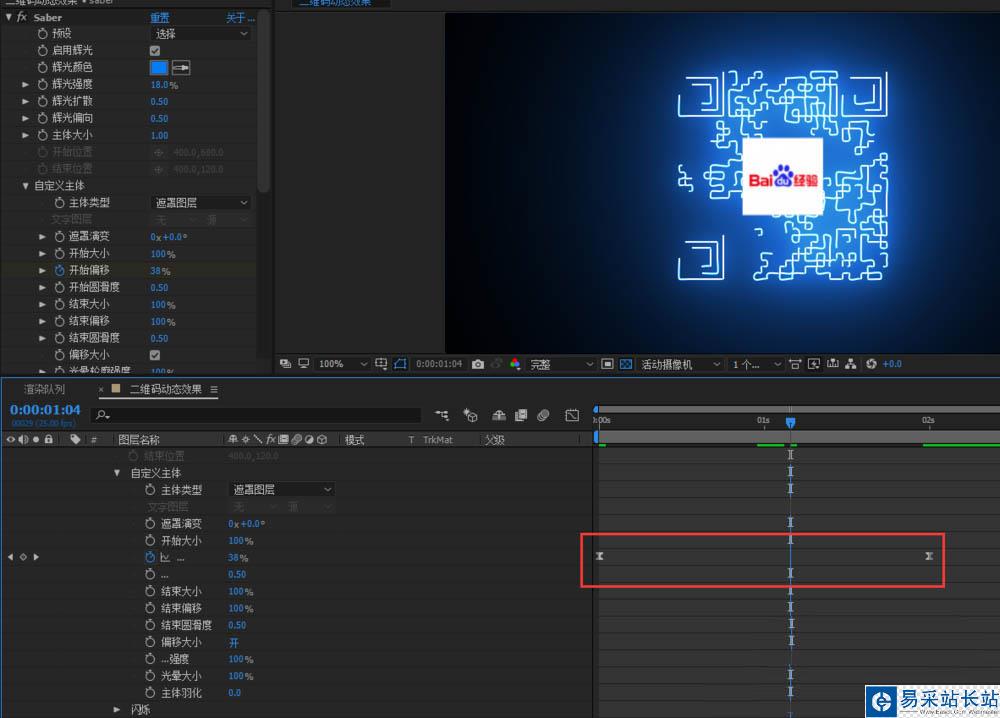The width and height of the screenshot is (1000, 718).
Task: Toggle transparency grid icon in viewer
Action: tap(626, 364)
